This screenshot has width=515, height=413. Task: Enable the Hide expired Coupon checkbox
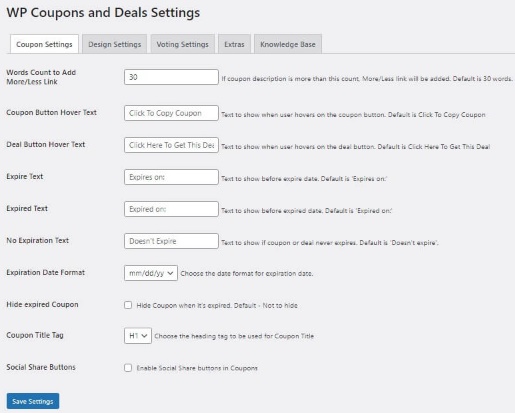pos(128,305)
